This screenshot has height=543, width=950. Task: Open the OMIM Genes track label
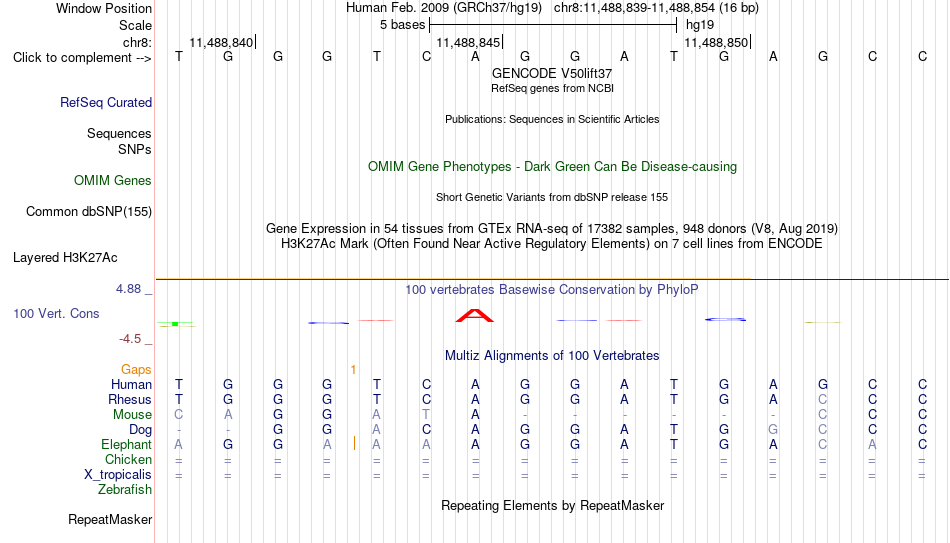113,181
